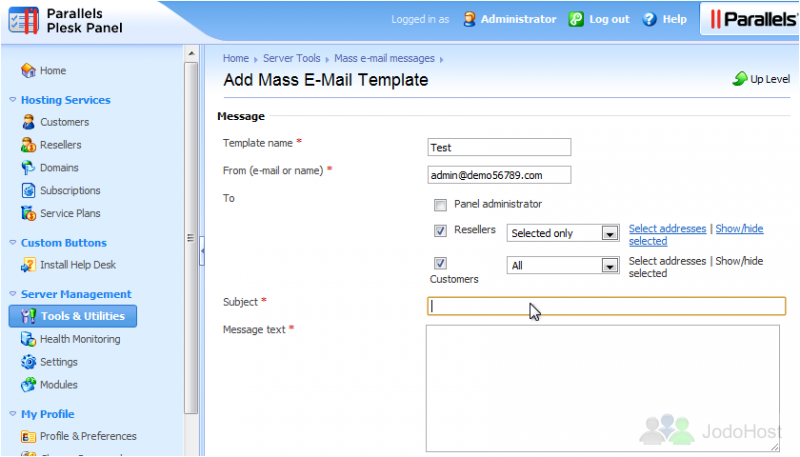Collapse the Custom Buttons section
800x457 pixels.
(13, 242)
